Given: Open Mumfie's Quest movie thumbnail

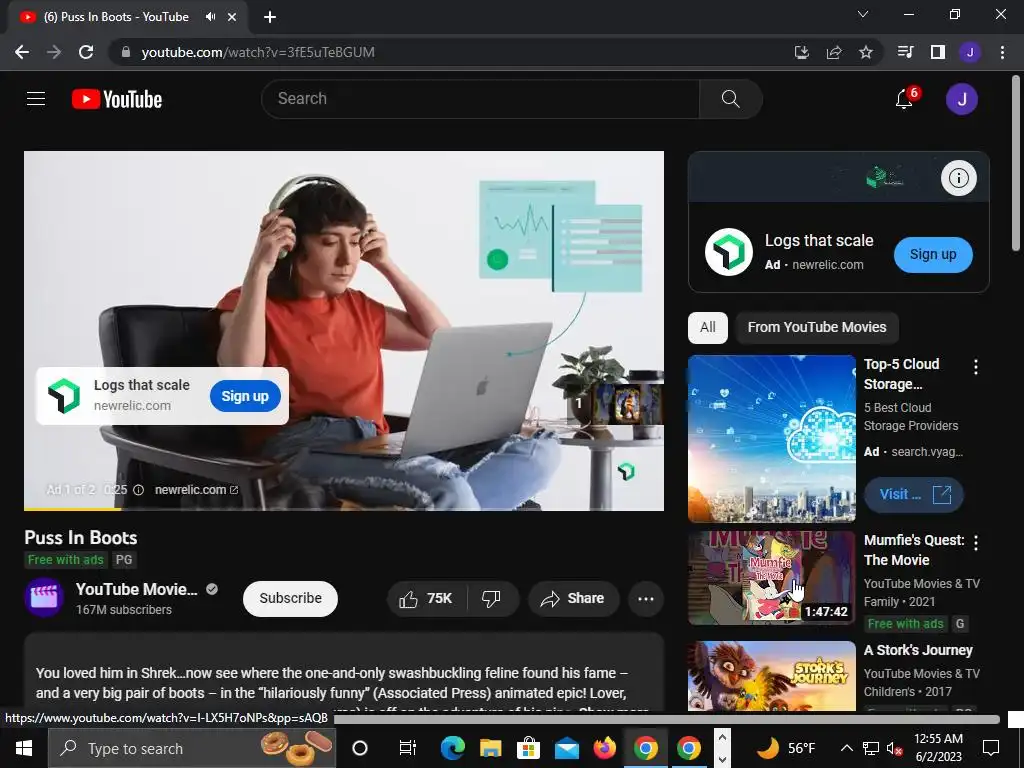Looking at the screenshot, I should pos(771,578).
